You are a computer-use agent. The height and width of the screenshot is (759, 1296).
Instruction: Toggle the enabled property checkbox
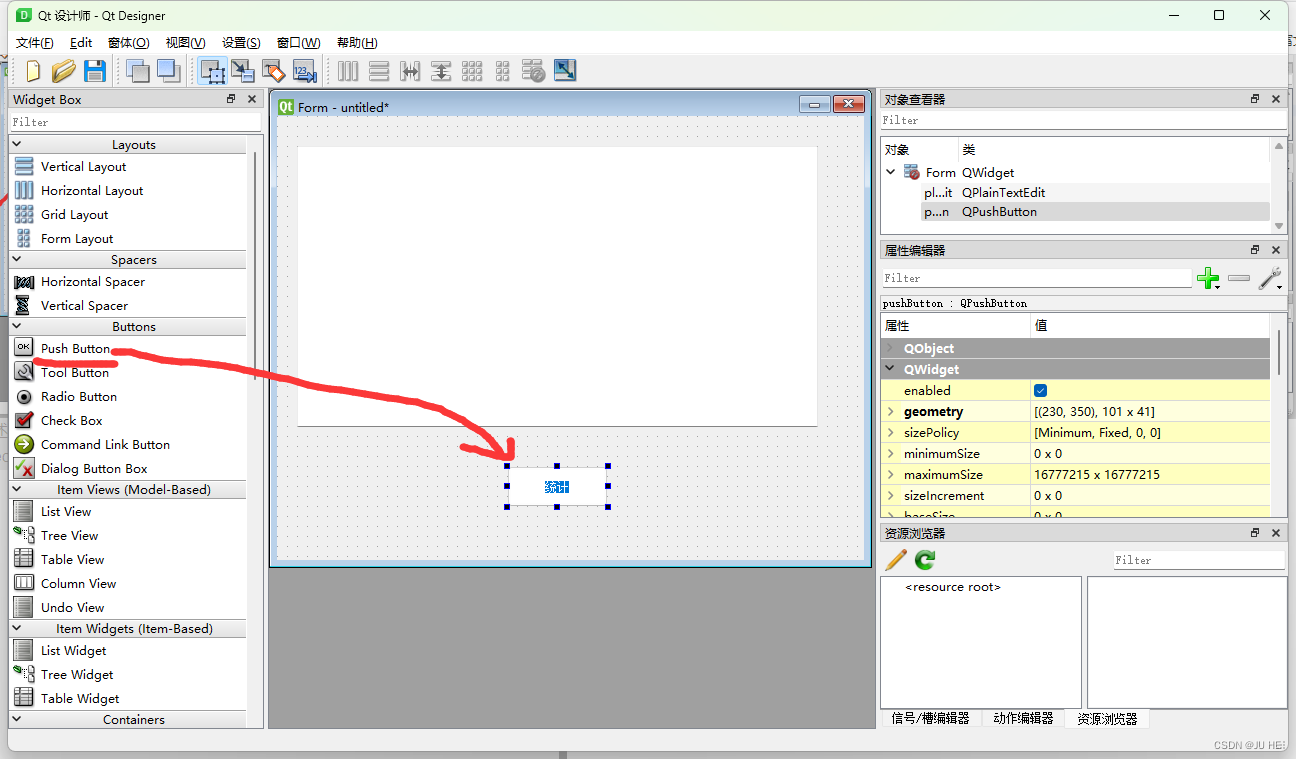coord(1040,390)
